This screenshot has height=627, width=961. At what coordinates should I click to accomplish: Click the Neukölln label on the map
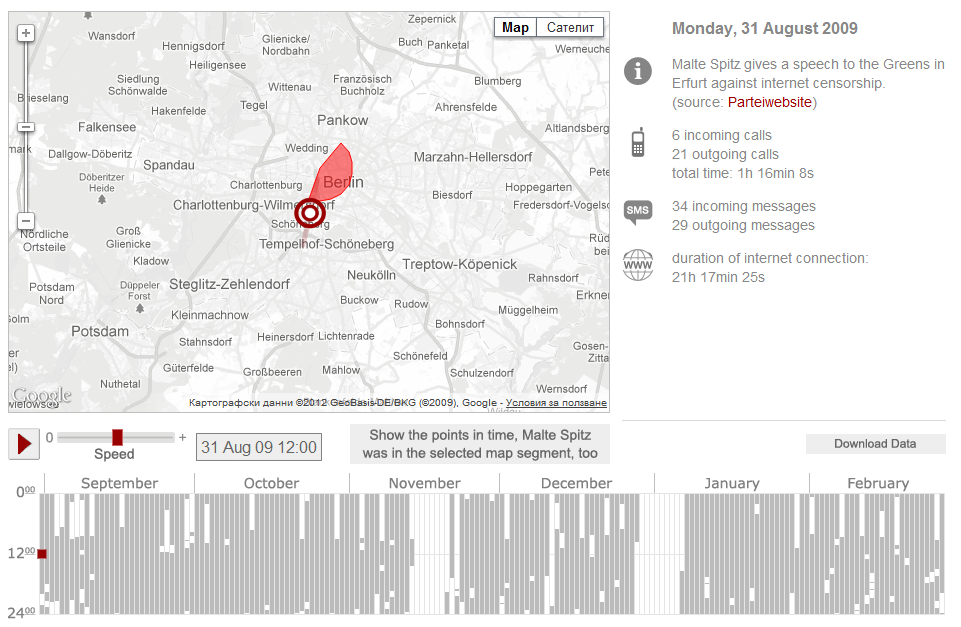tap(371, 275)
